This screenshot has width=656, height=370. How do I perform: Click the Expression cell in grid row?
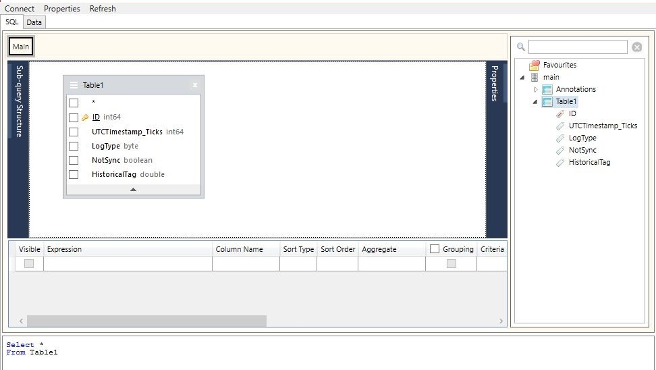tap(128, 264)
